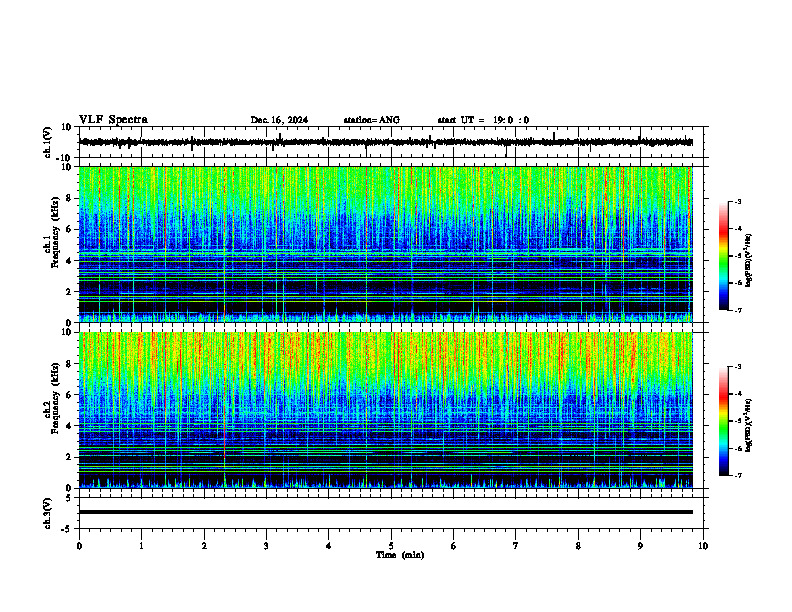Click the ch.1 colorbar log(PSD) label
The width and height of the screenshot is (792, 612).
click(749, 261)
